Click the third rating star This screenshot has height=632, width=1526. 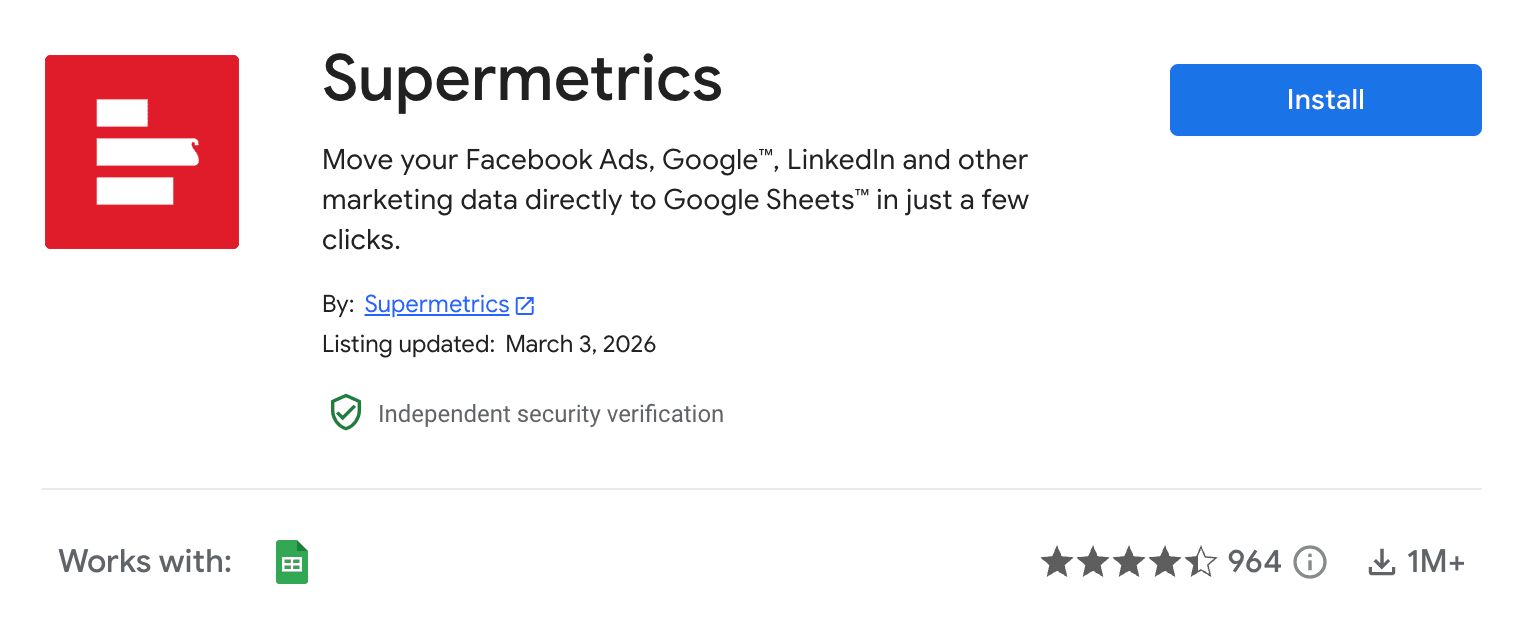tap(1129, 563)
